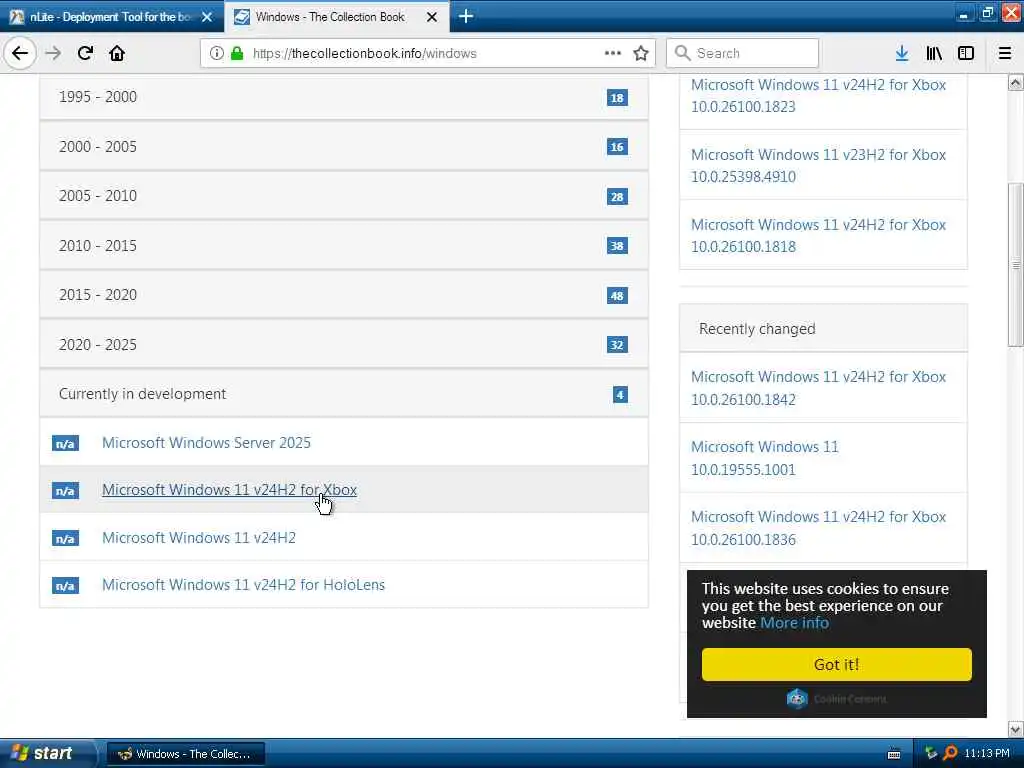
Task: Select the Windows - The Collection Book tab
Action: [337, 16]
